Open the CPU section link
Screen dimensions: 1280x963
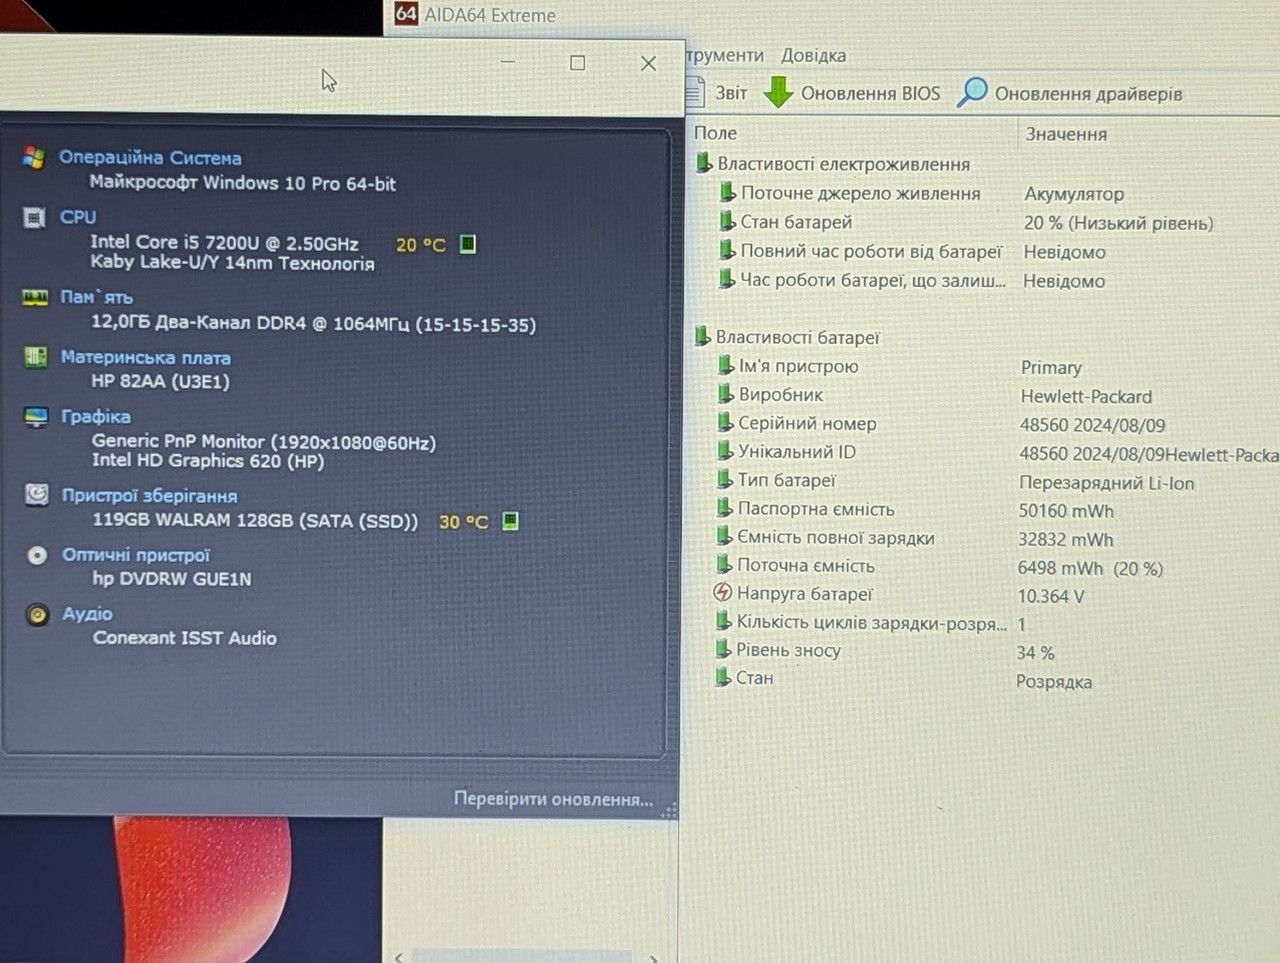(x=78, y=217)
